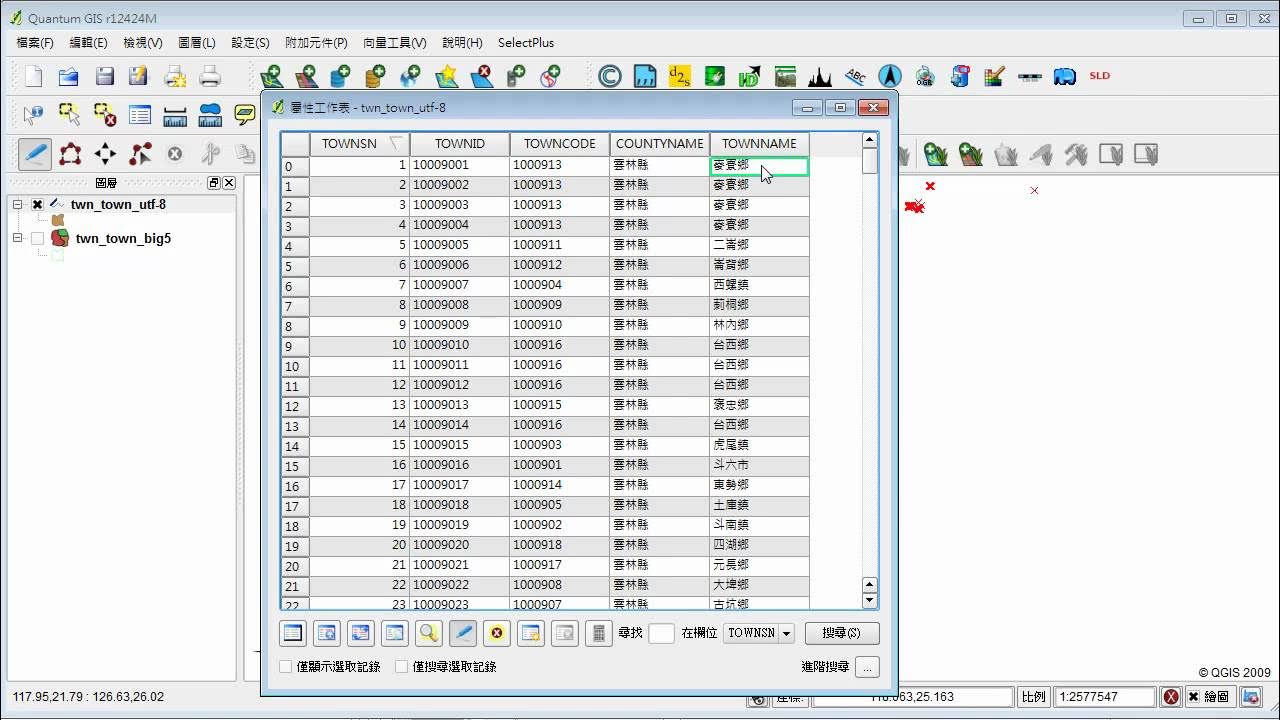Open the TOWNSN field dropdown
This screenshot has width=1280, height=720.
[x=786, y=633]
